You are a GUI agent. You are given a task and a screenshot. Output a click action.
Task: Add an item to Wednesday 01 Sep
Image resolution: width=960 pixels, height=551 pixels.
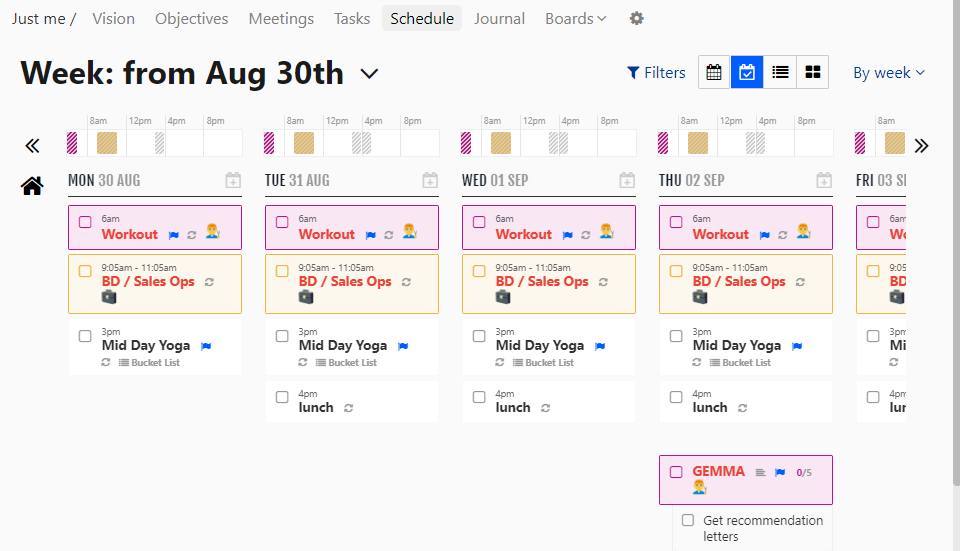[627, 181]
